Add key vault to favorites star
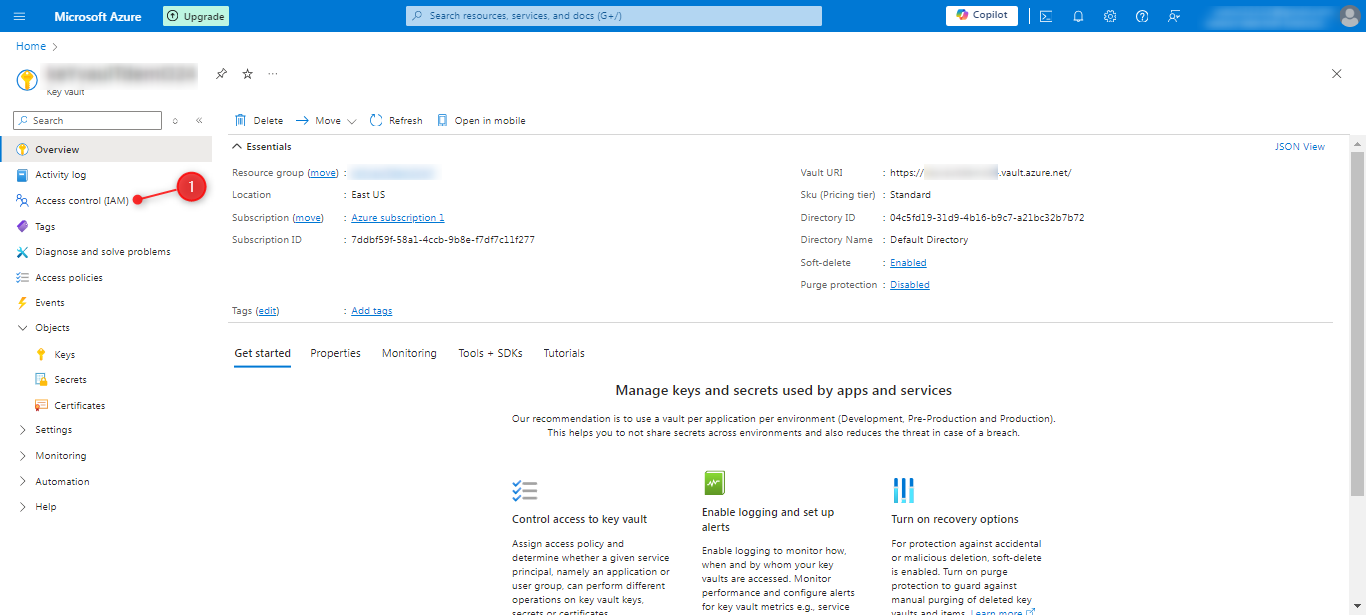The width and height of the screenshot is (1366, 615). 247,74
